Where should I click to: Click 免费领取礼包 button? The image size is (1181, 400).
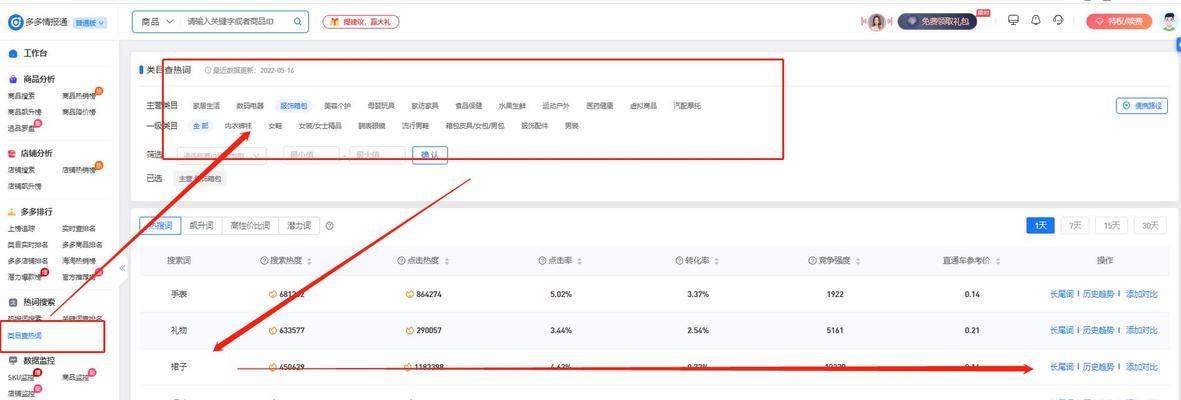(x=937, y=22)
